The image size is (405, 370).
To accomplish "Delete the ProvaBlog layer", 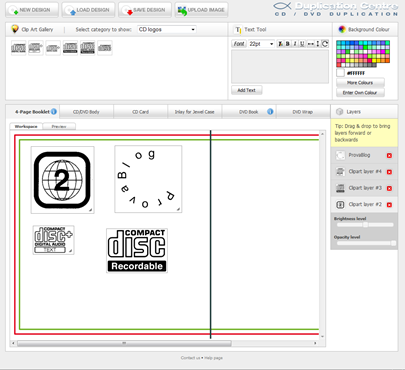I will coord(389,156).
